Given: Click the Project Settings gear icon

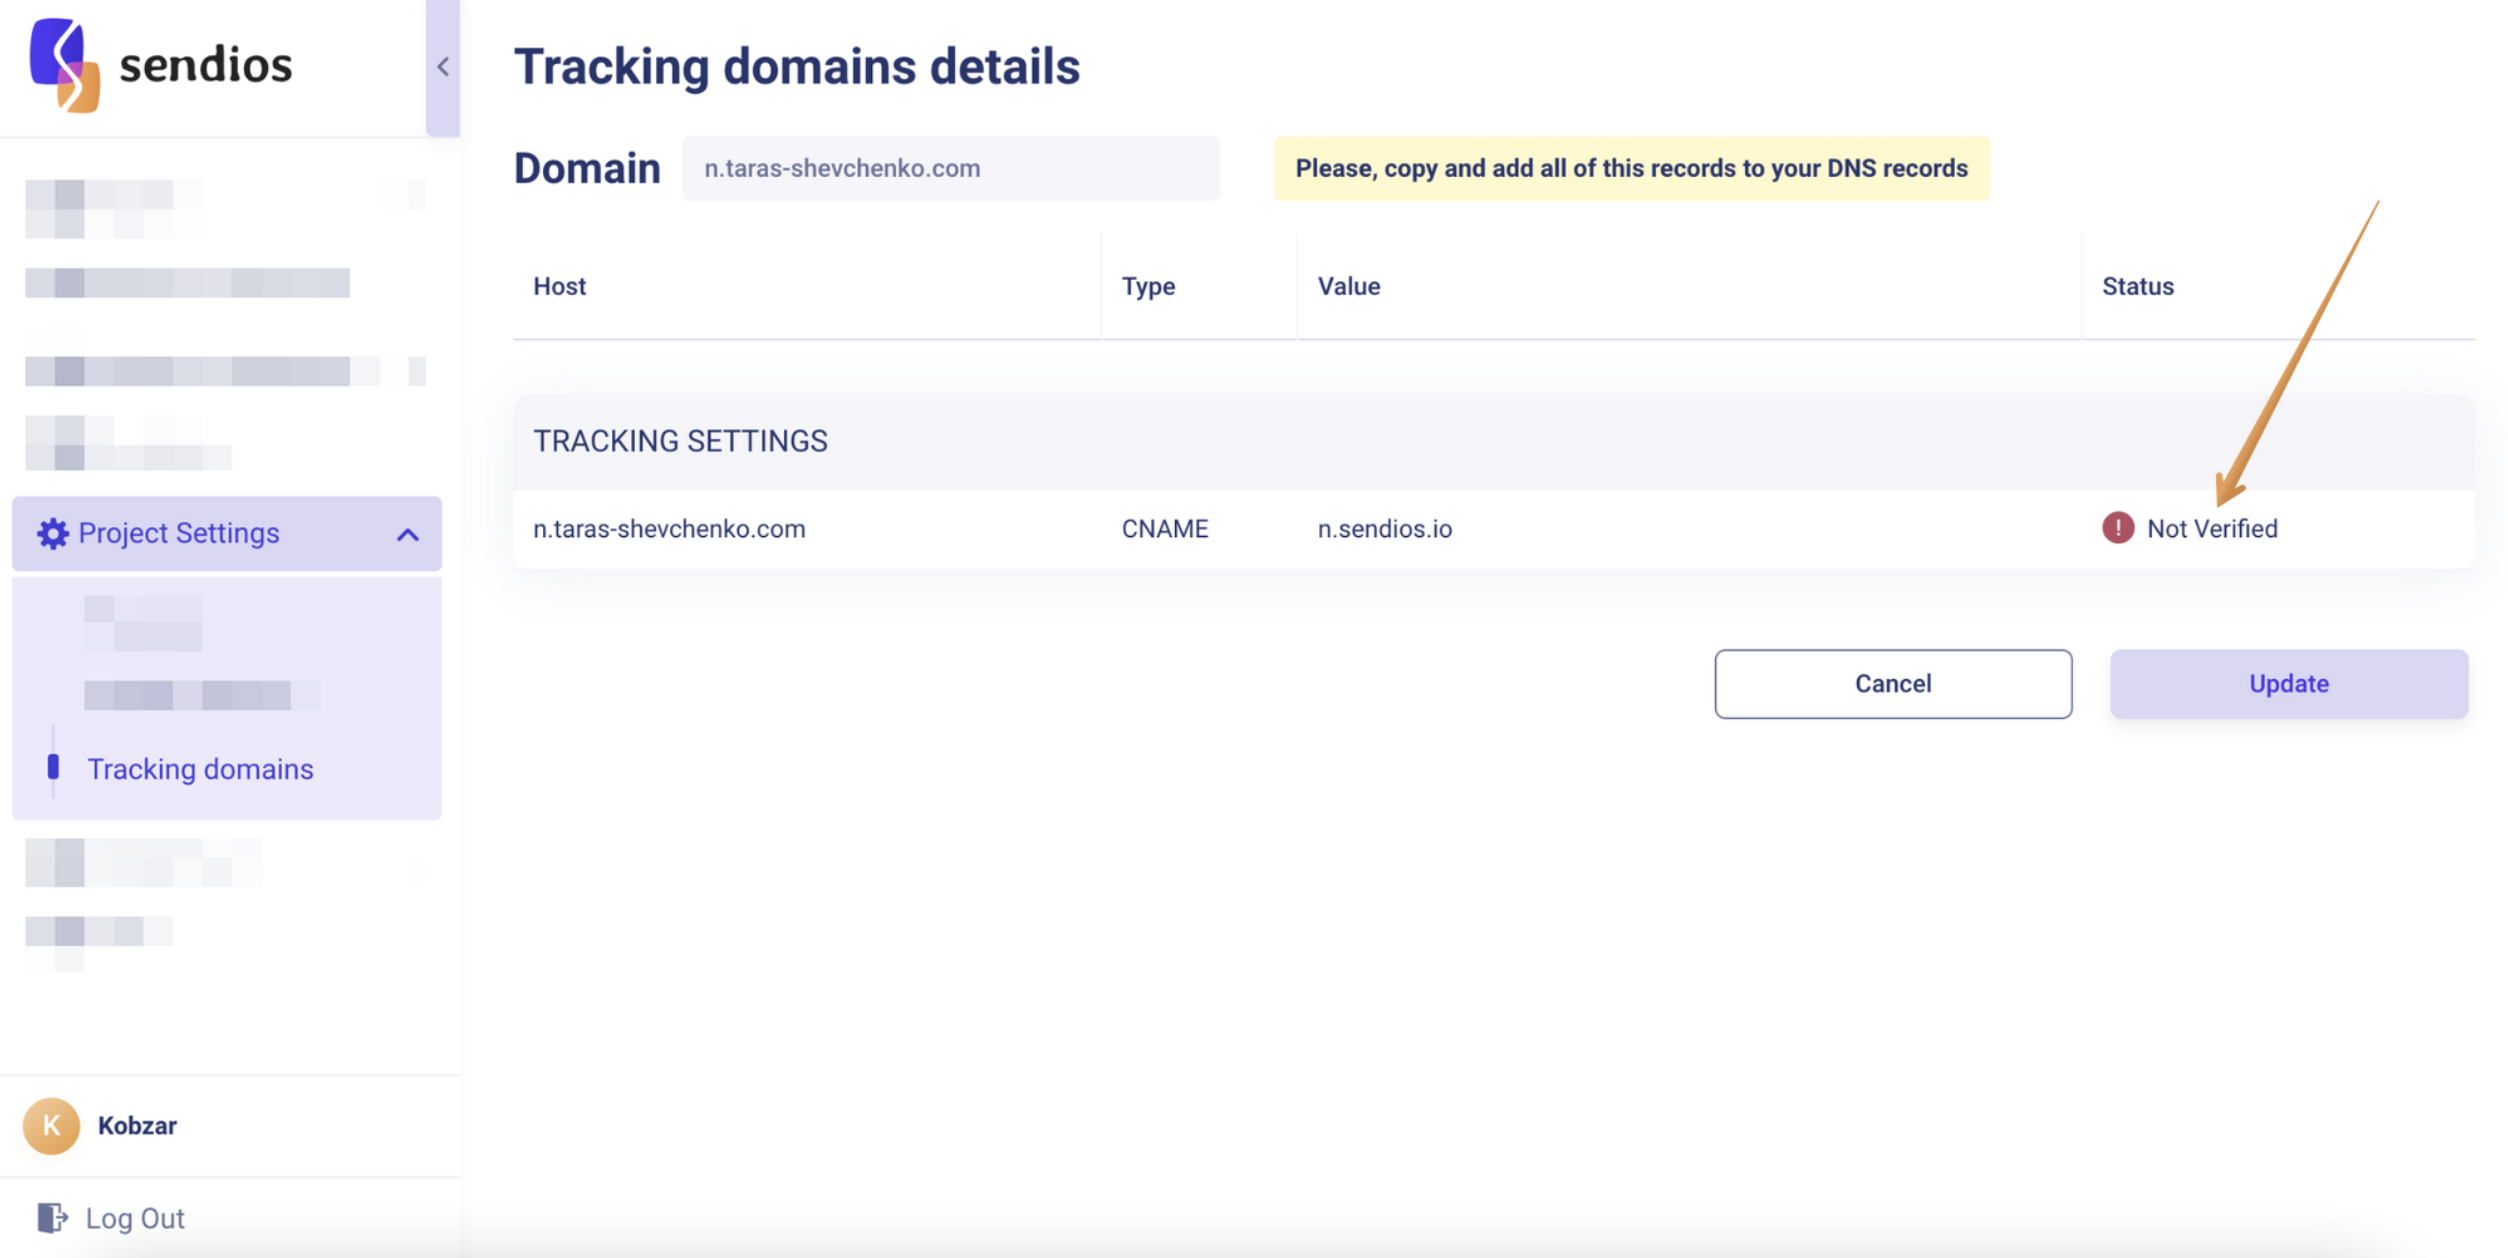Looking at the screenshot, I should (x=52, y=534).
